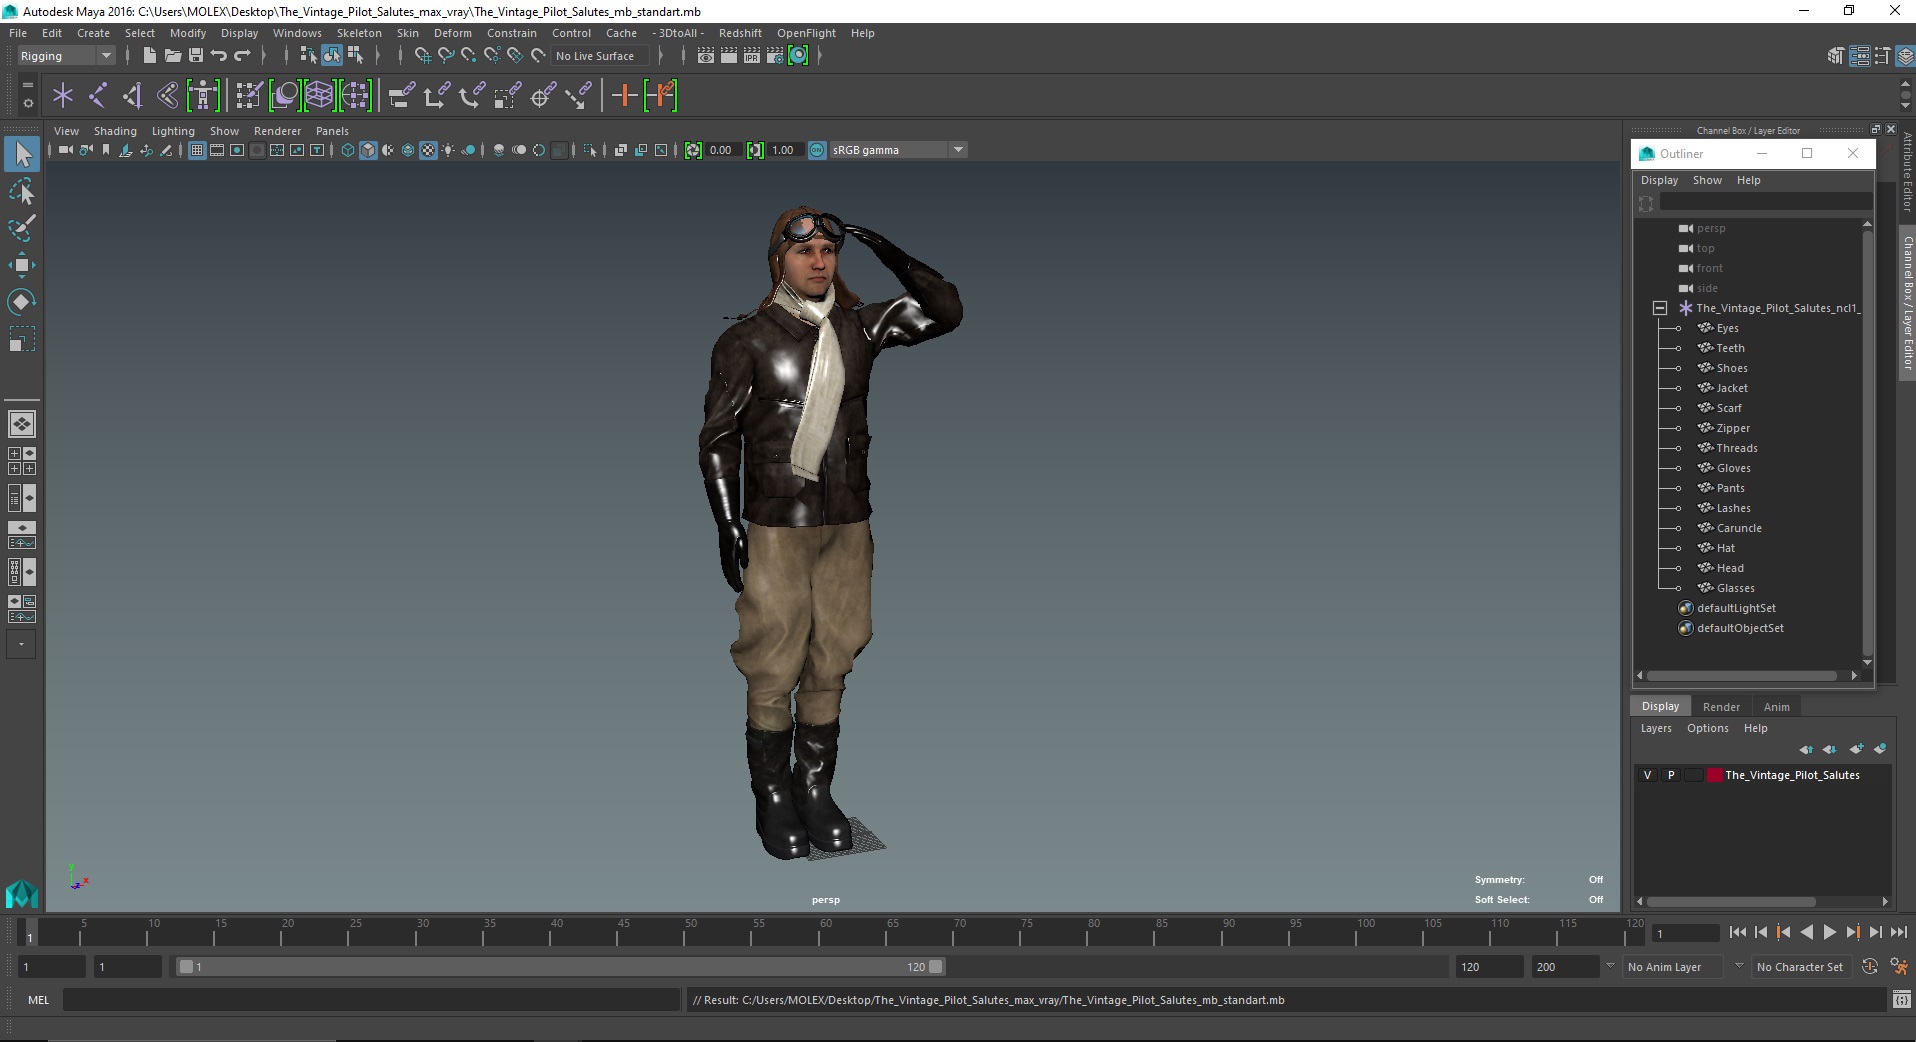This screenshot has height=1042, width=1916.
Task: Open the sRGB gamma view transform dropdown
Action: tap(898, 150)
